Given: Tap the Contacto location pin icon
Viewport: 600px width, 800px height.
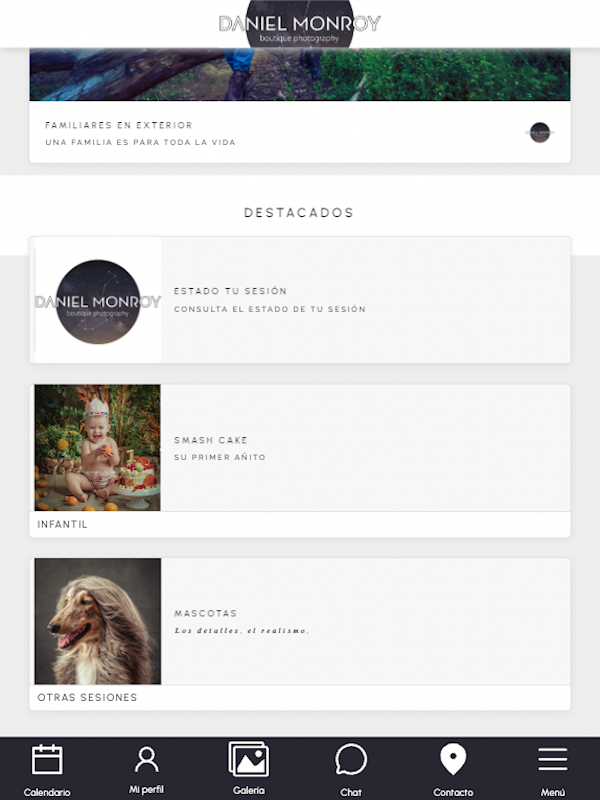Looking at the screenshot, I should tap(453, 759).
